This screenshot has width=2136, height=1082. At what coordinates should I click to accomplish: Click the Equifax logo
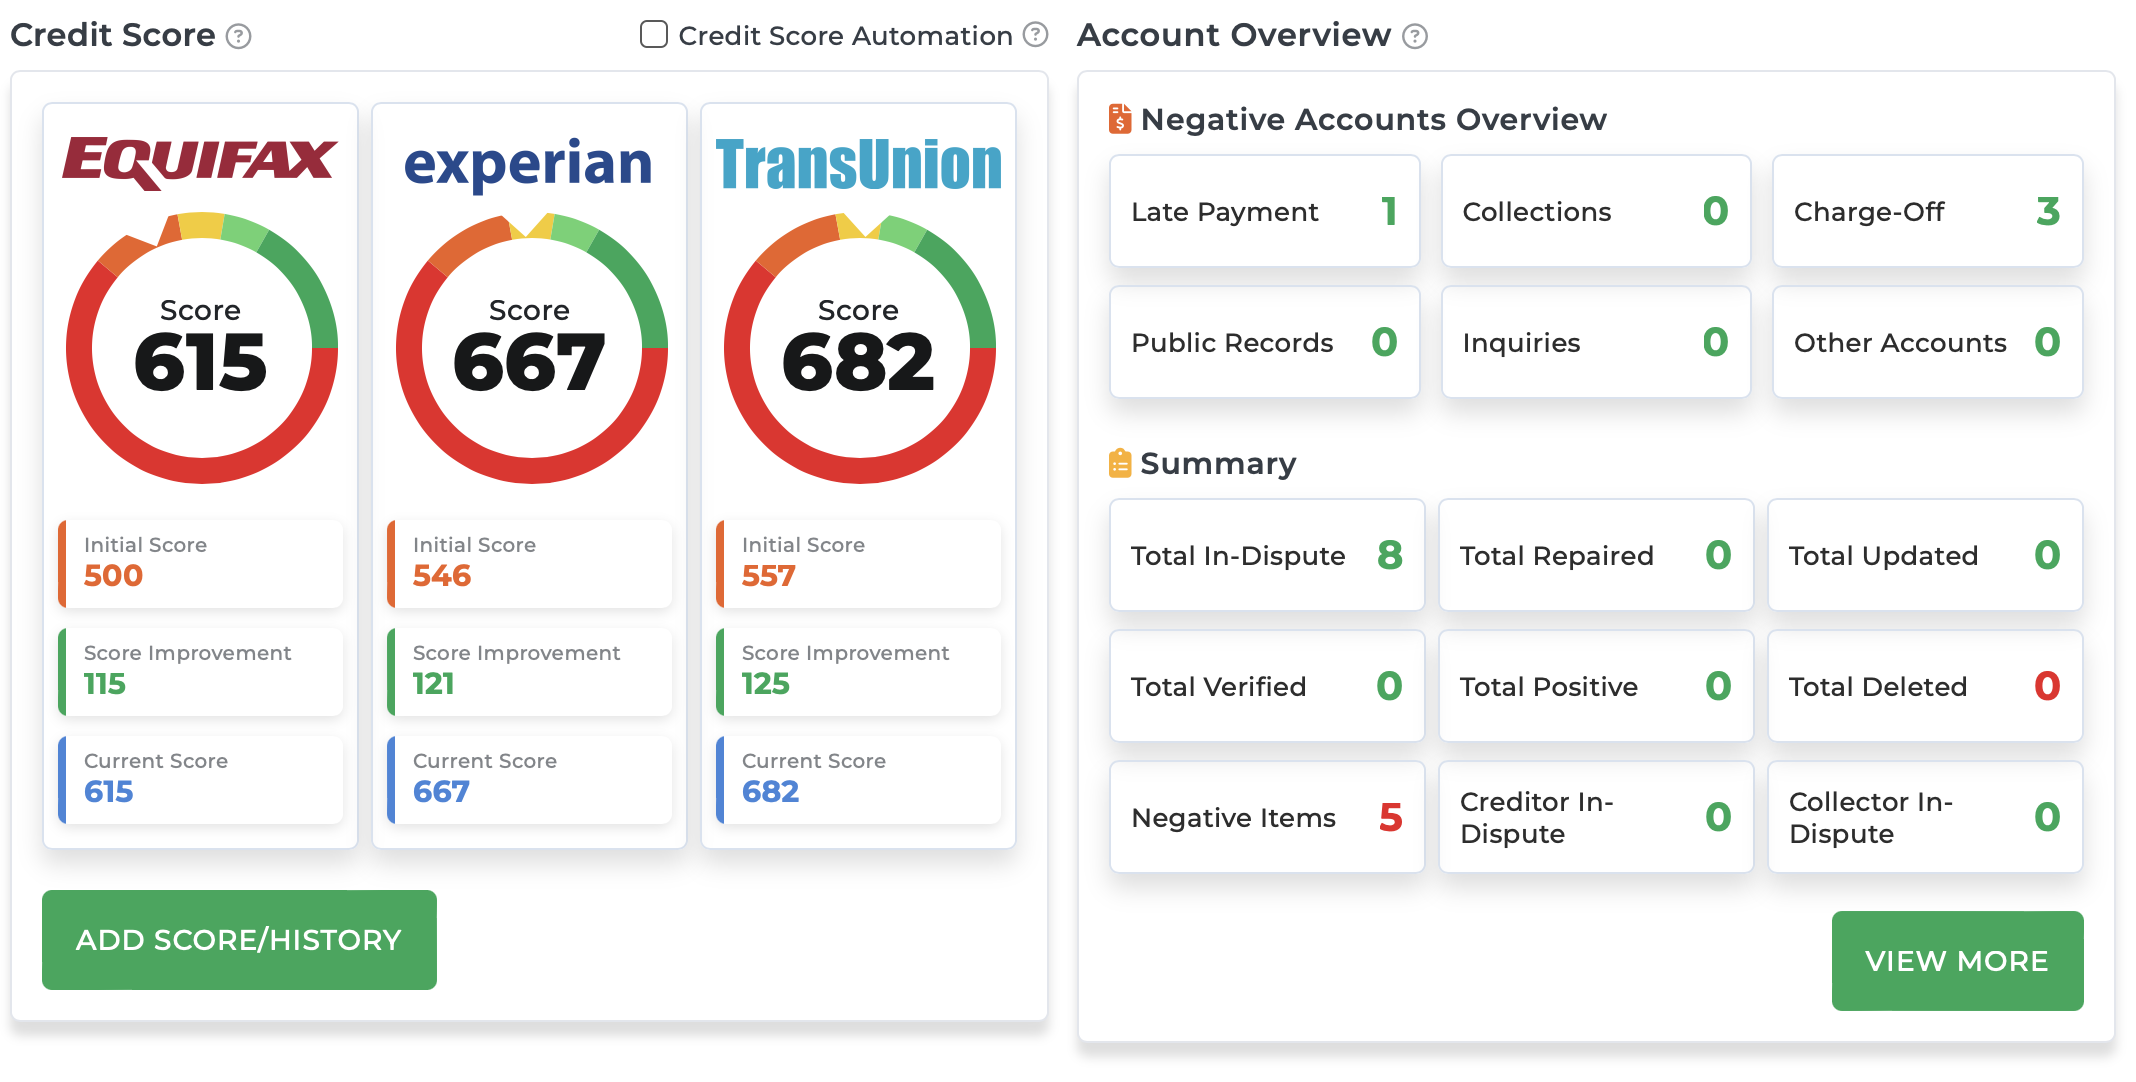coord(200,162)
